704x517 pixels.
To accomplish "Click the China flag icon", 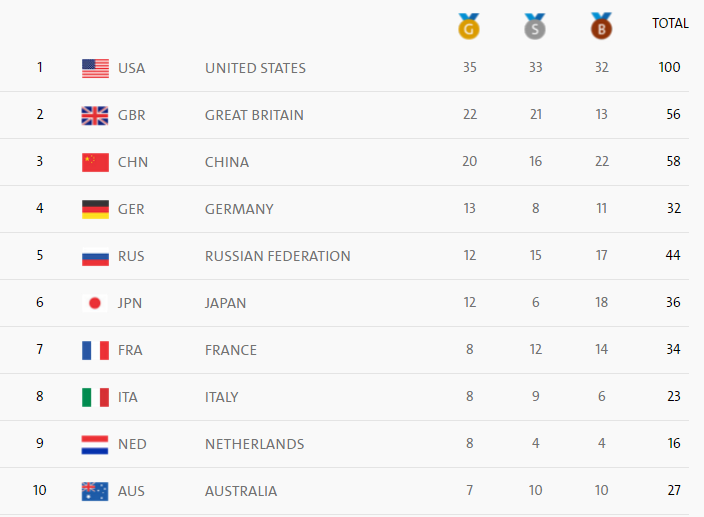I will tap(95, 162).
